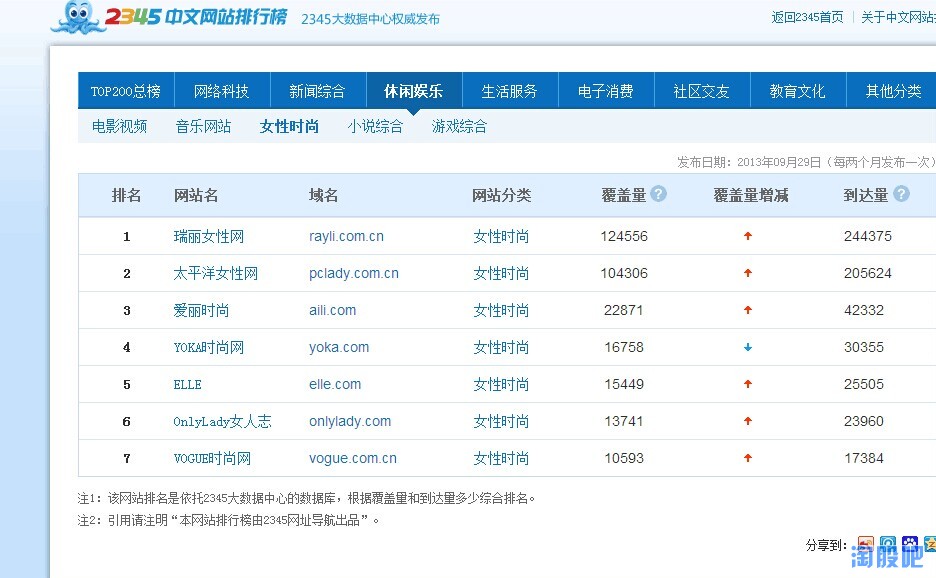Select the coverage value 124556
The width and height of the screenshot is (936, 578).
point(624,236)
